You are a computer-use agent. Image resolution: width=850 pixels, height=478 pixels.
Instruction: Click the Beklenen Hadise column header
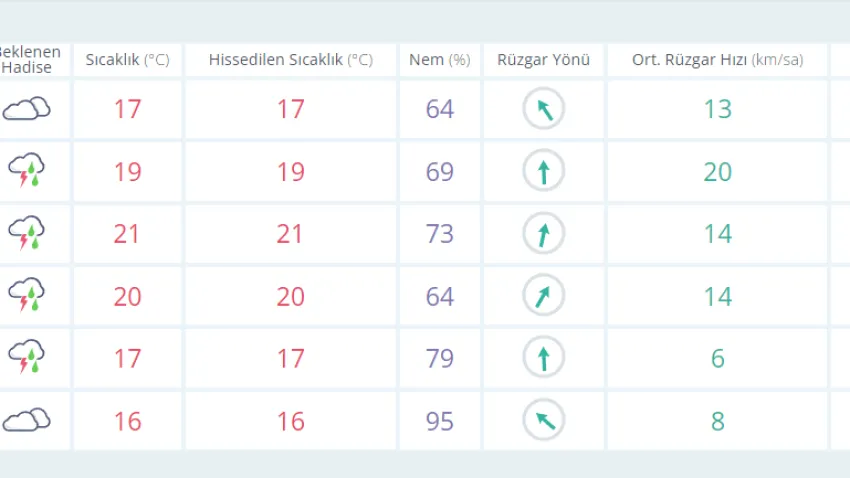[x=28, y=60]
